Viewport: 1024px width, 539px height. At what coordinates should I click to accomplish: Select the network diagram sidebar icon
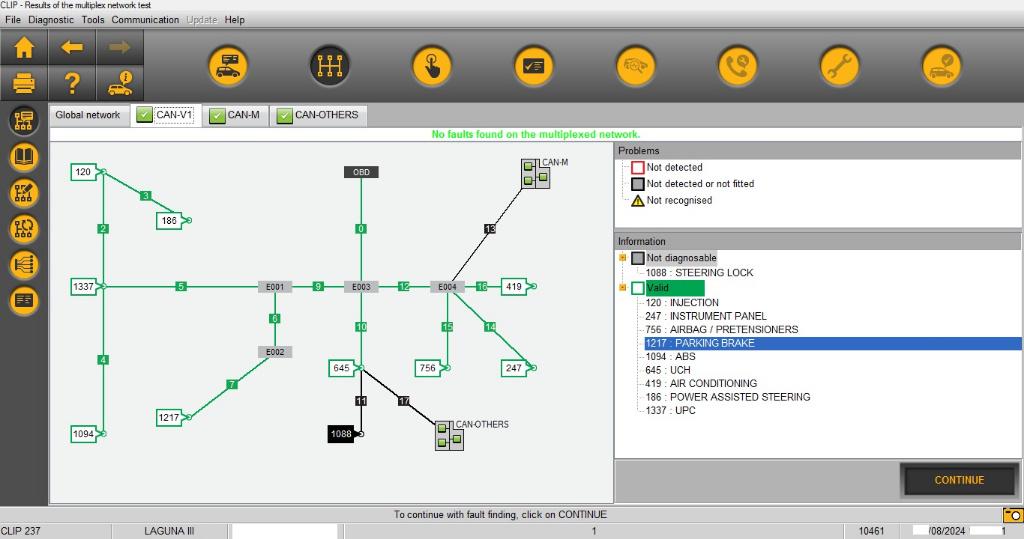tap(24, 121)
